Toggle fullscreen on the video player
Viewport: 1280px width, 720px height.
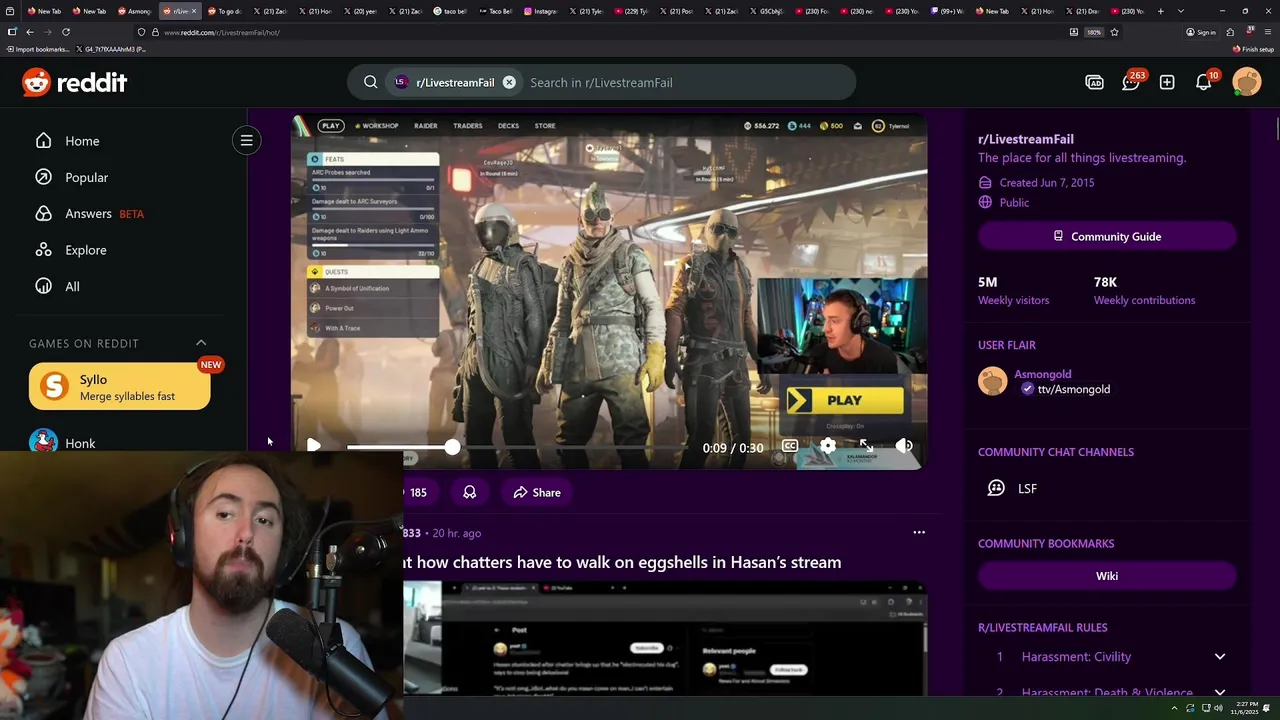tap(866, 447)
